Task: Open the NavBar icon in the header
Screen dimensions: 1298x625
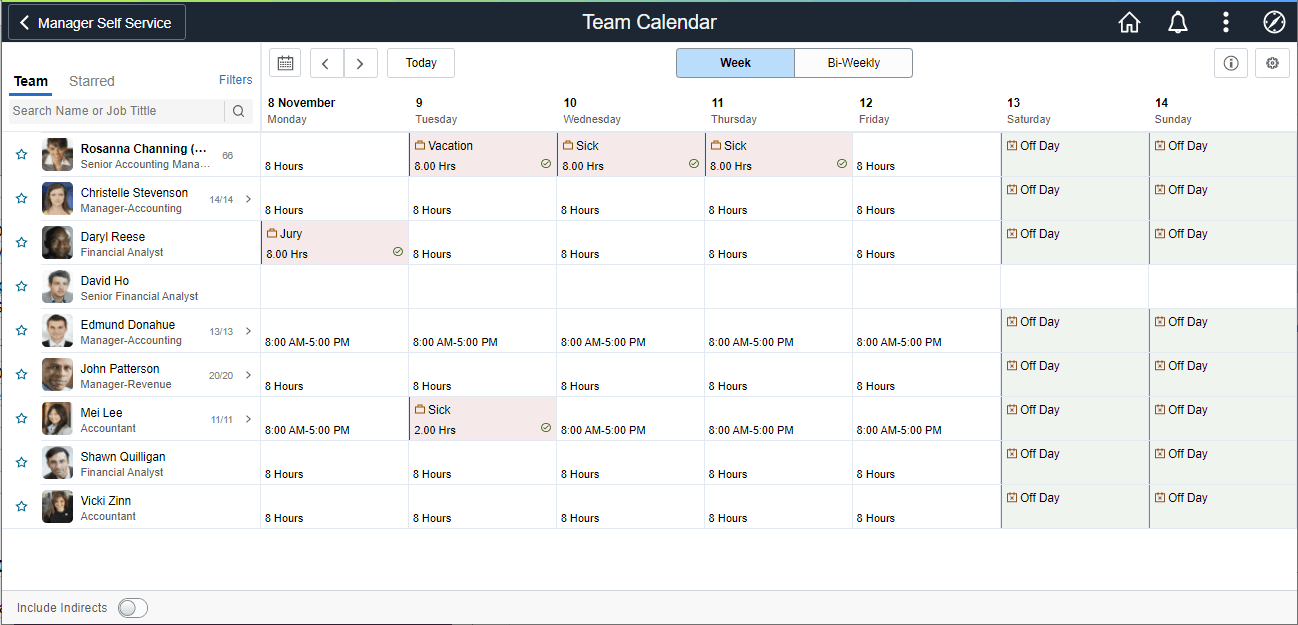Action: click(1273, 21)
